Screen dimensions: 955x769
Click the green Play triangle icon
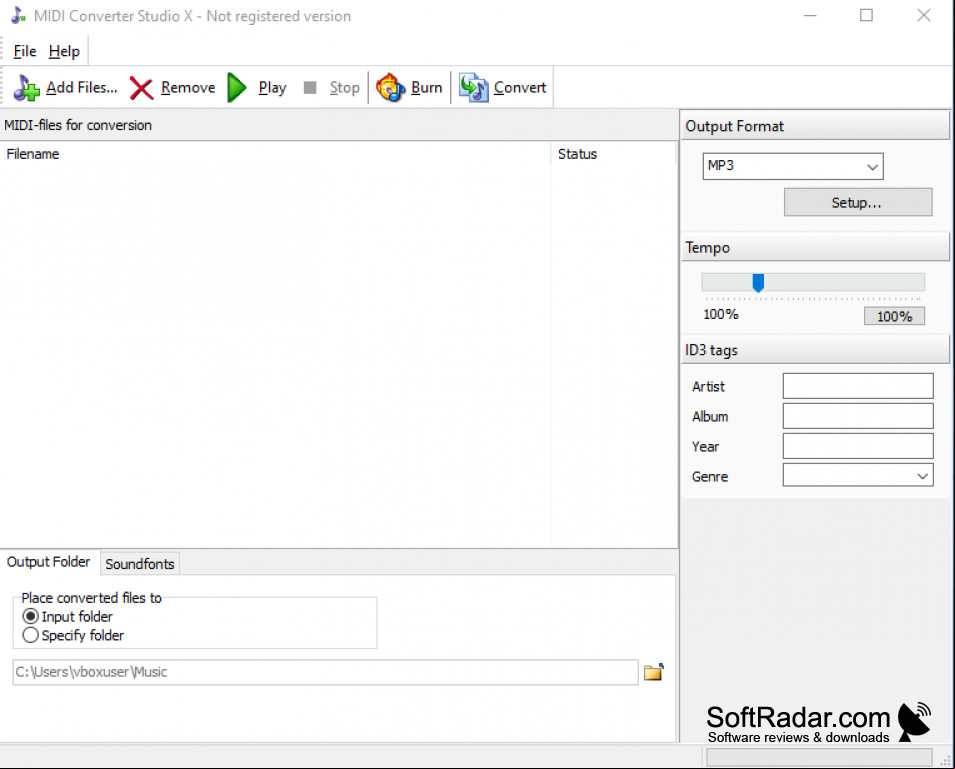coord(236,88)
